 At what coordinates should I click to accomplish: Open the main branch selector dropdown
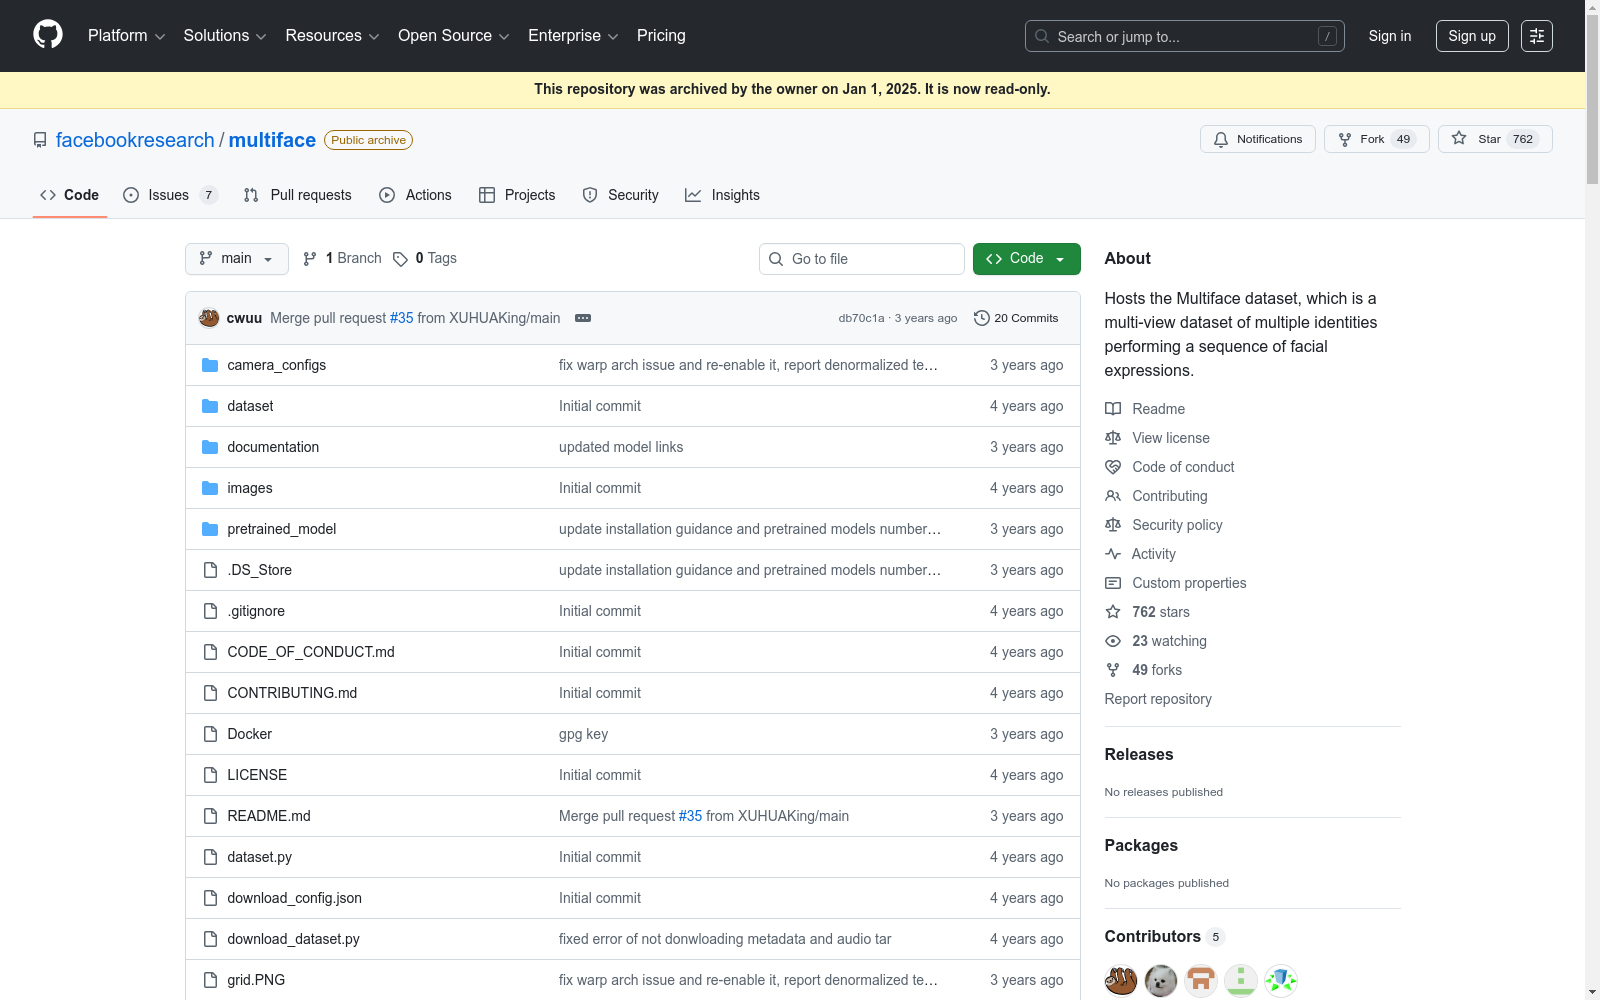tap(237, 259)
